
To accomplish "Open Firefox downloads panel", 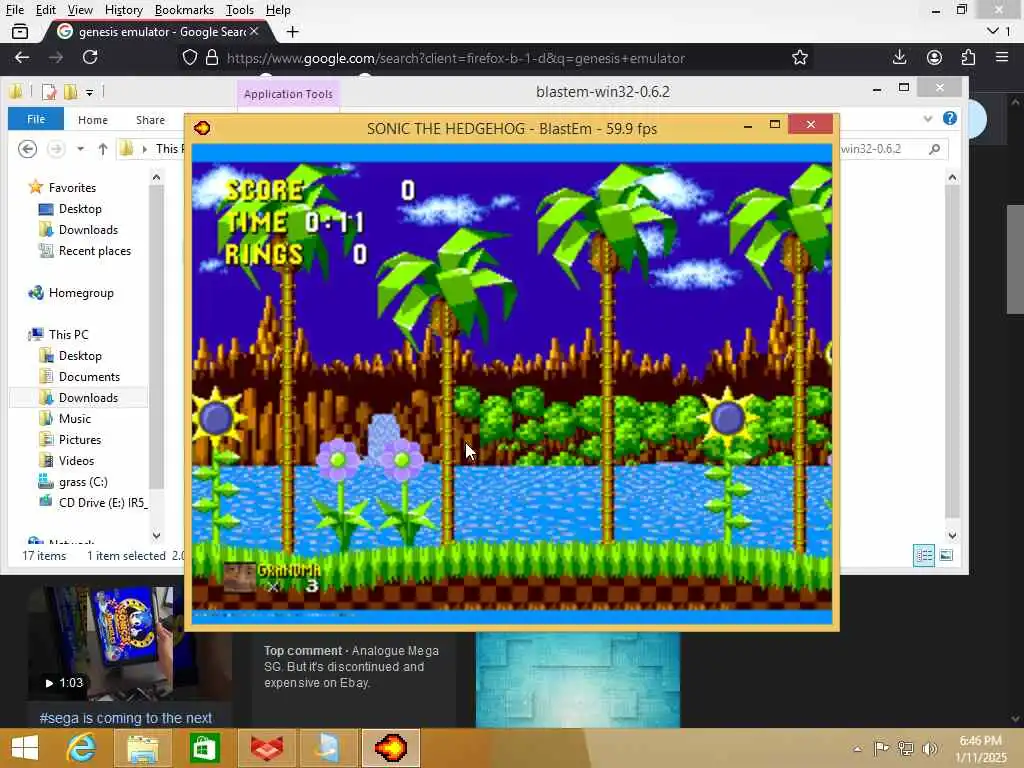I will (x=899, y=57).
